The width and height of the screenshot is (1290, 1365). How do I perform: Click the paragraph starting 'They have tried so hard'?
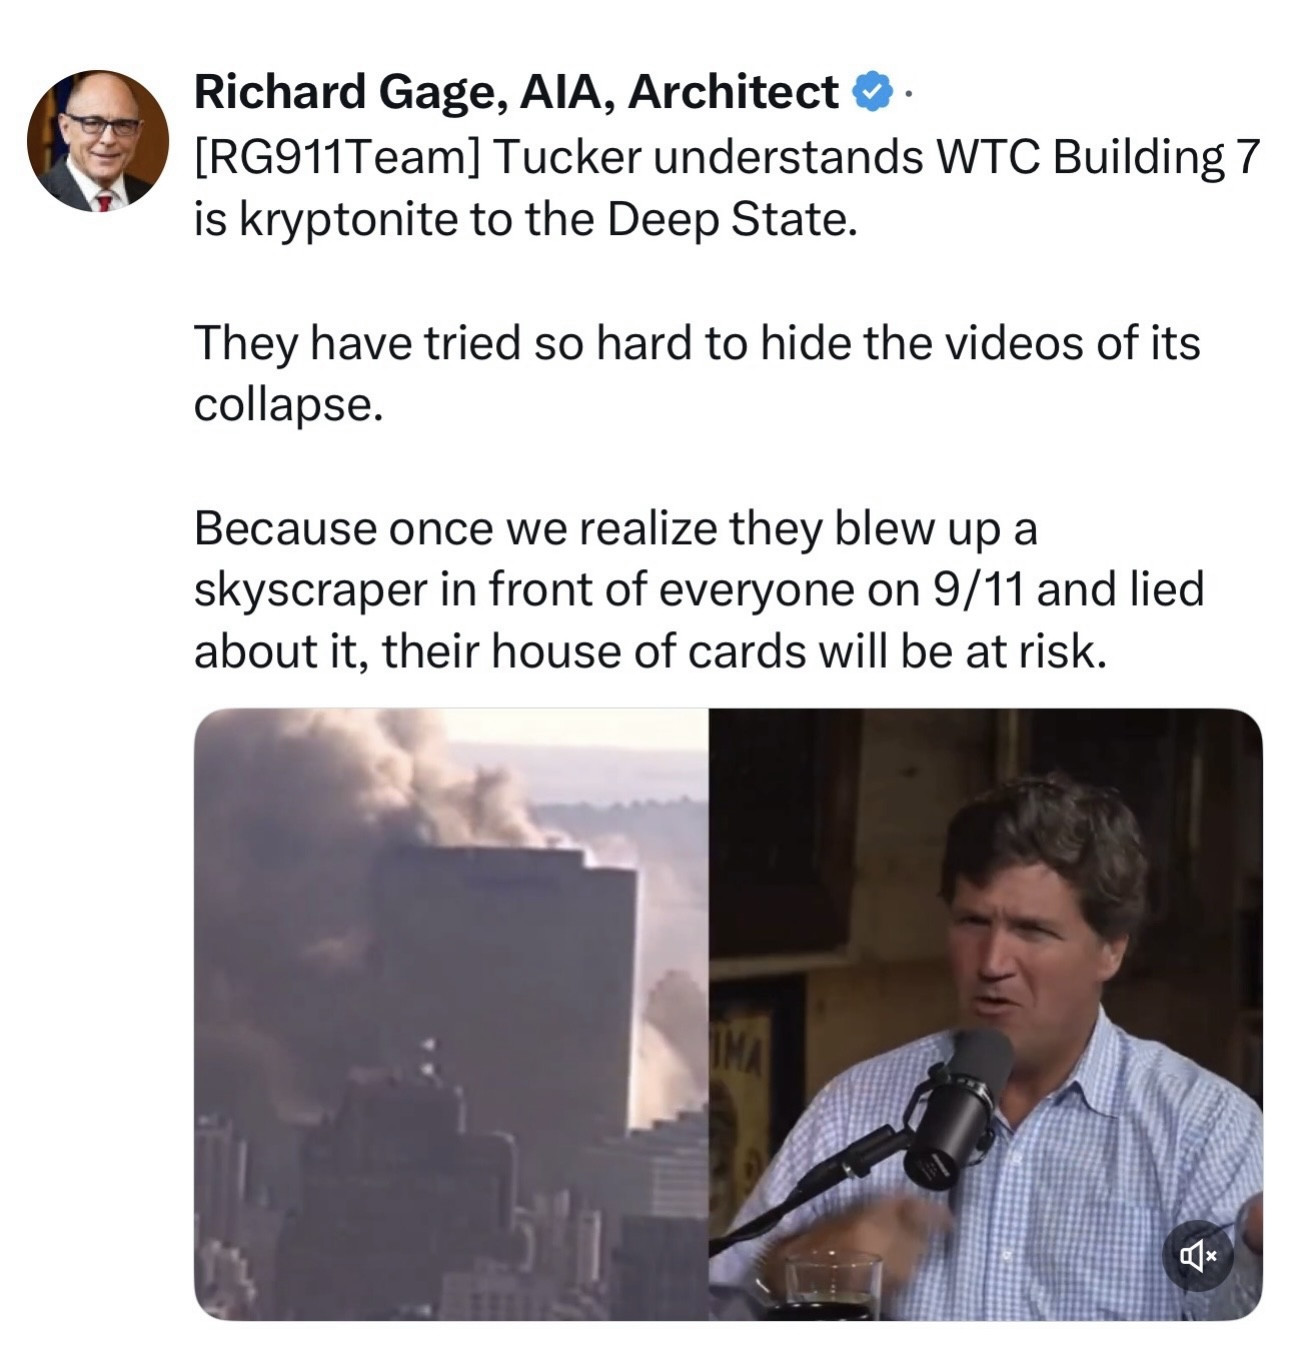[696, 374]
